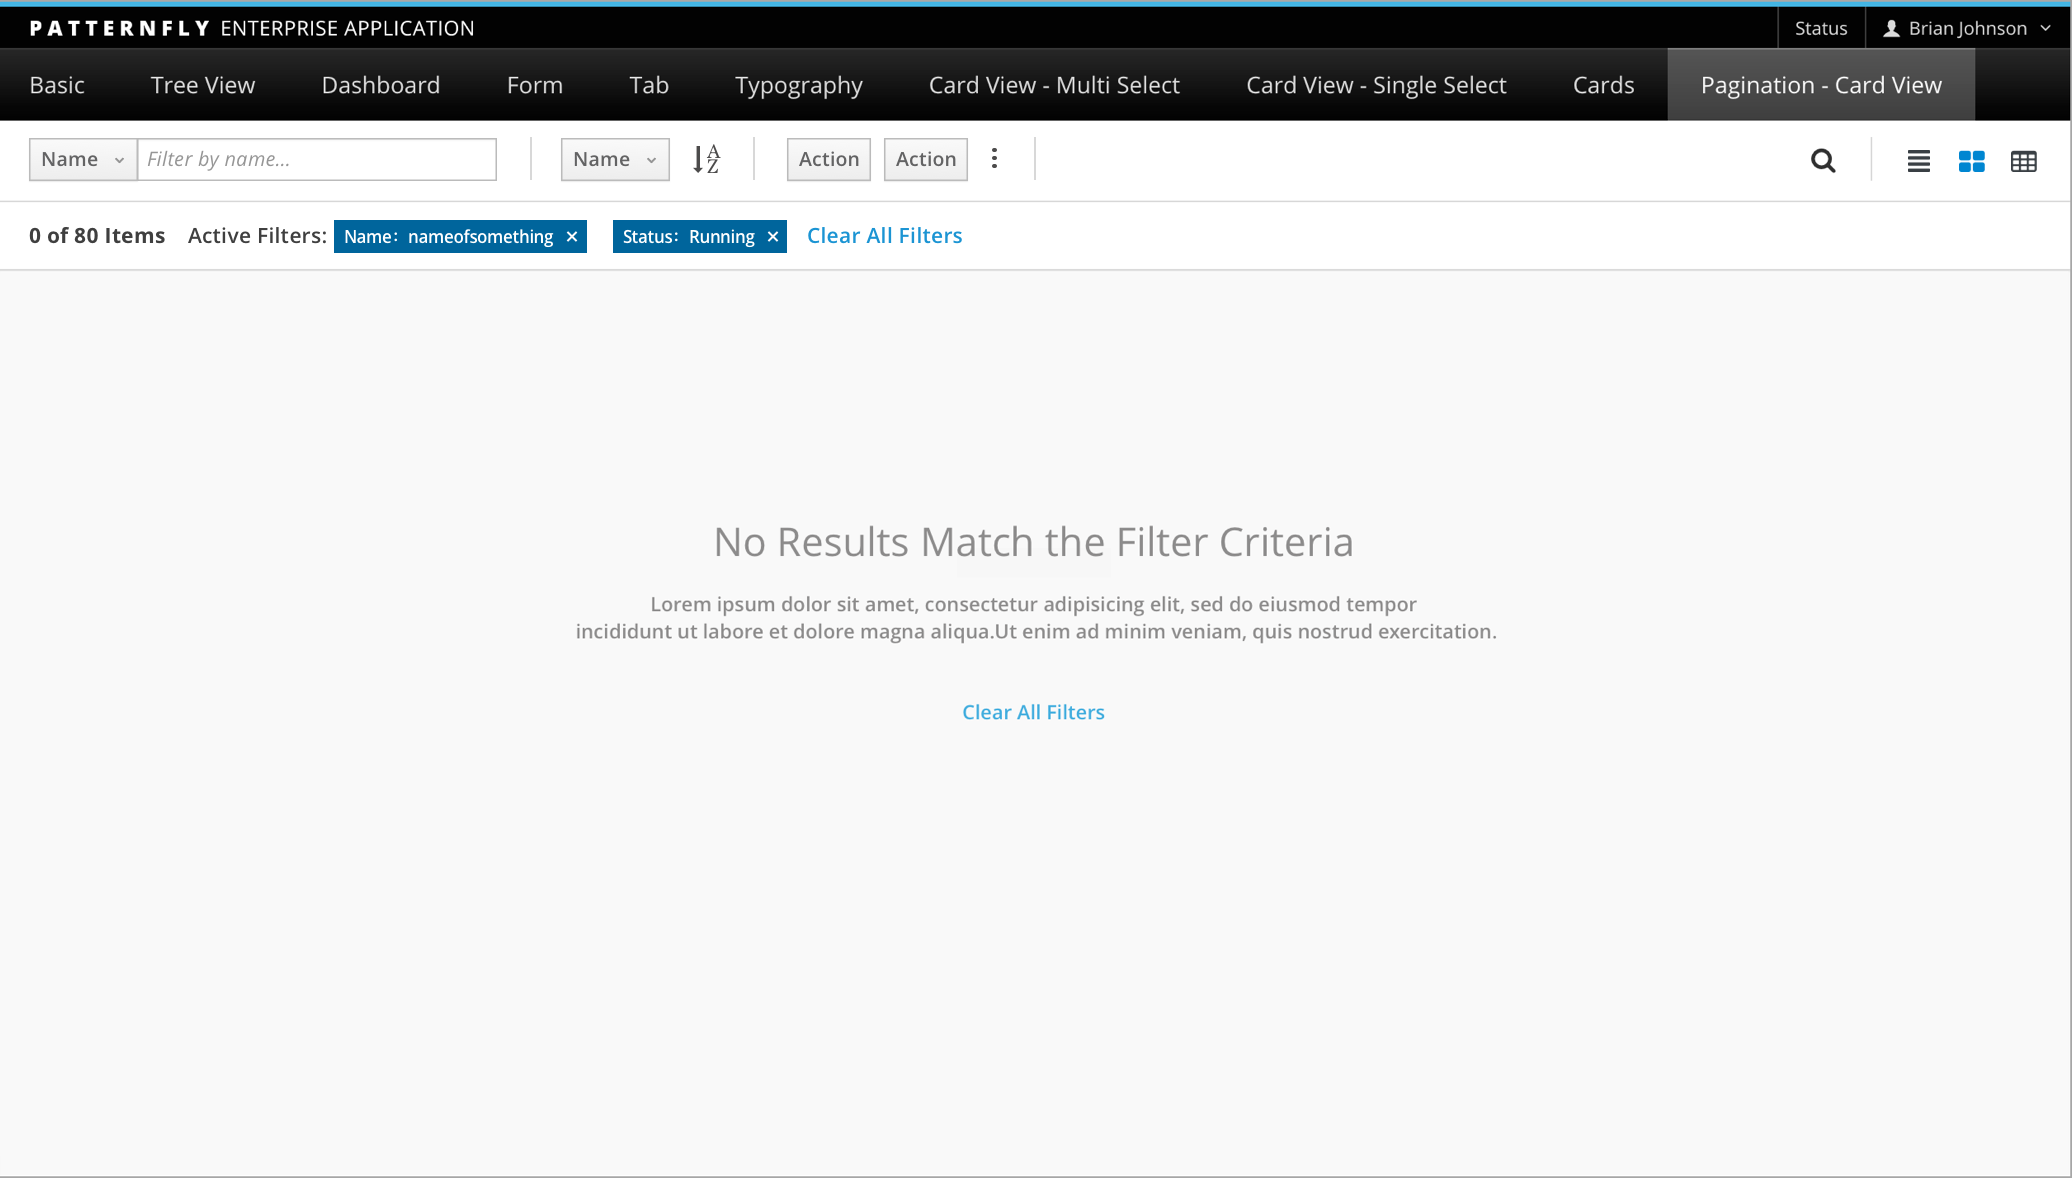This screenshot has width=2072, height=1178.
Task: Expand the Name filter dropdown
Action: 83,158
